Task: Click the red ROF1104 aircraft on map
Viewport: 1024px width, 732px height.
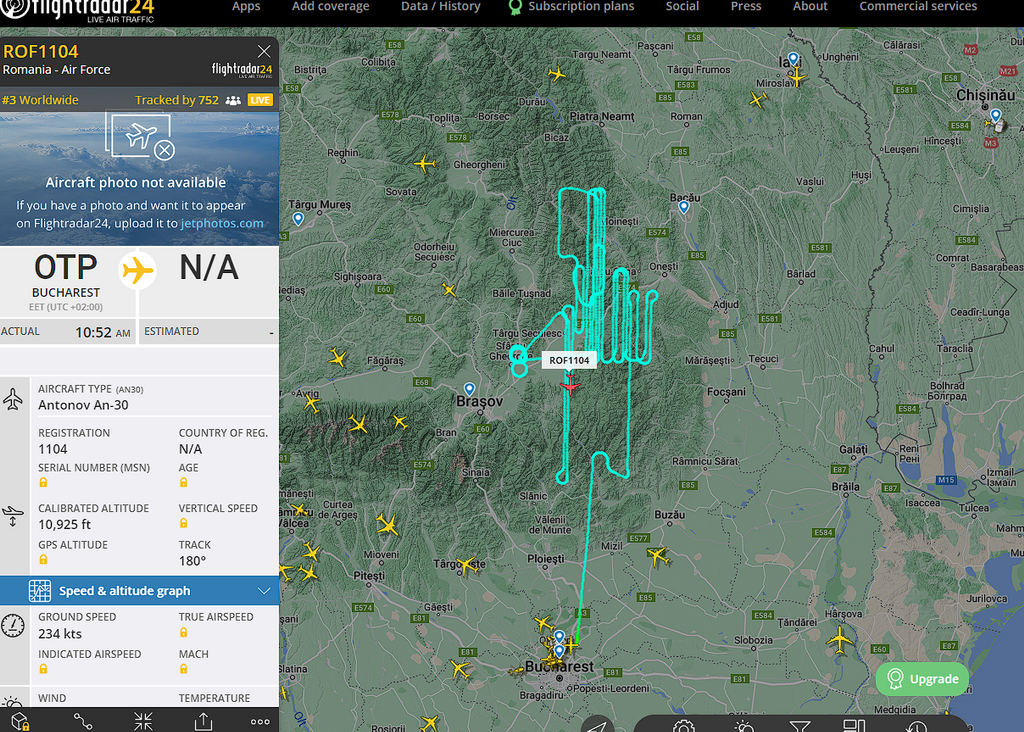Action: [x=570, y=385]
